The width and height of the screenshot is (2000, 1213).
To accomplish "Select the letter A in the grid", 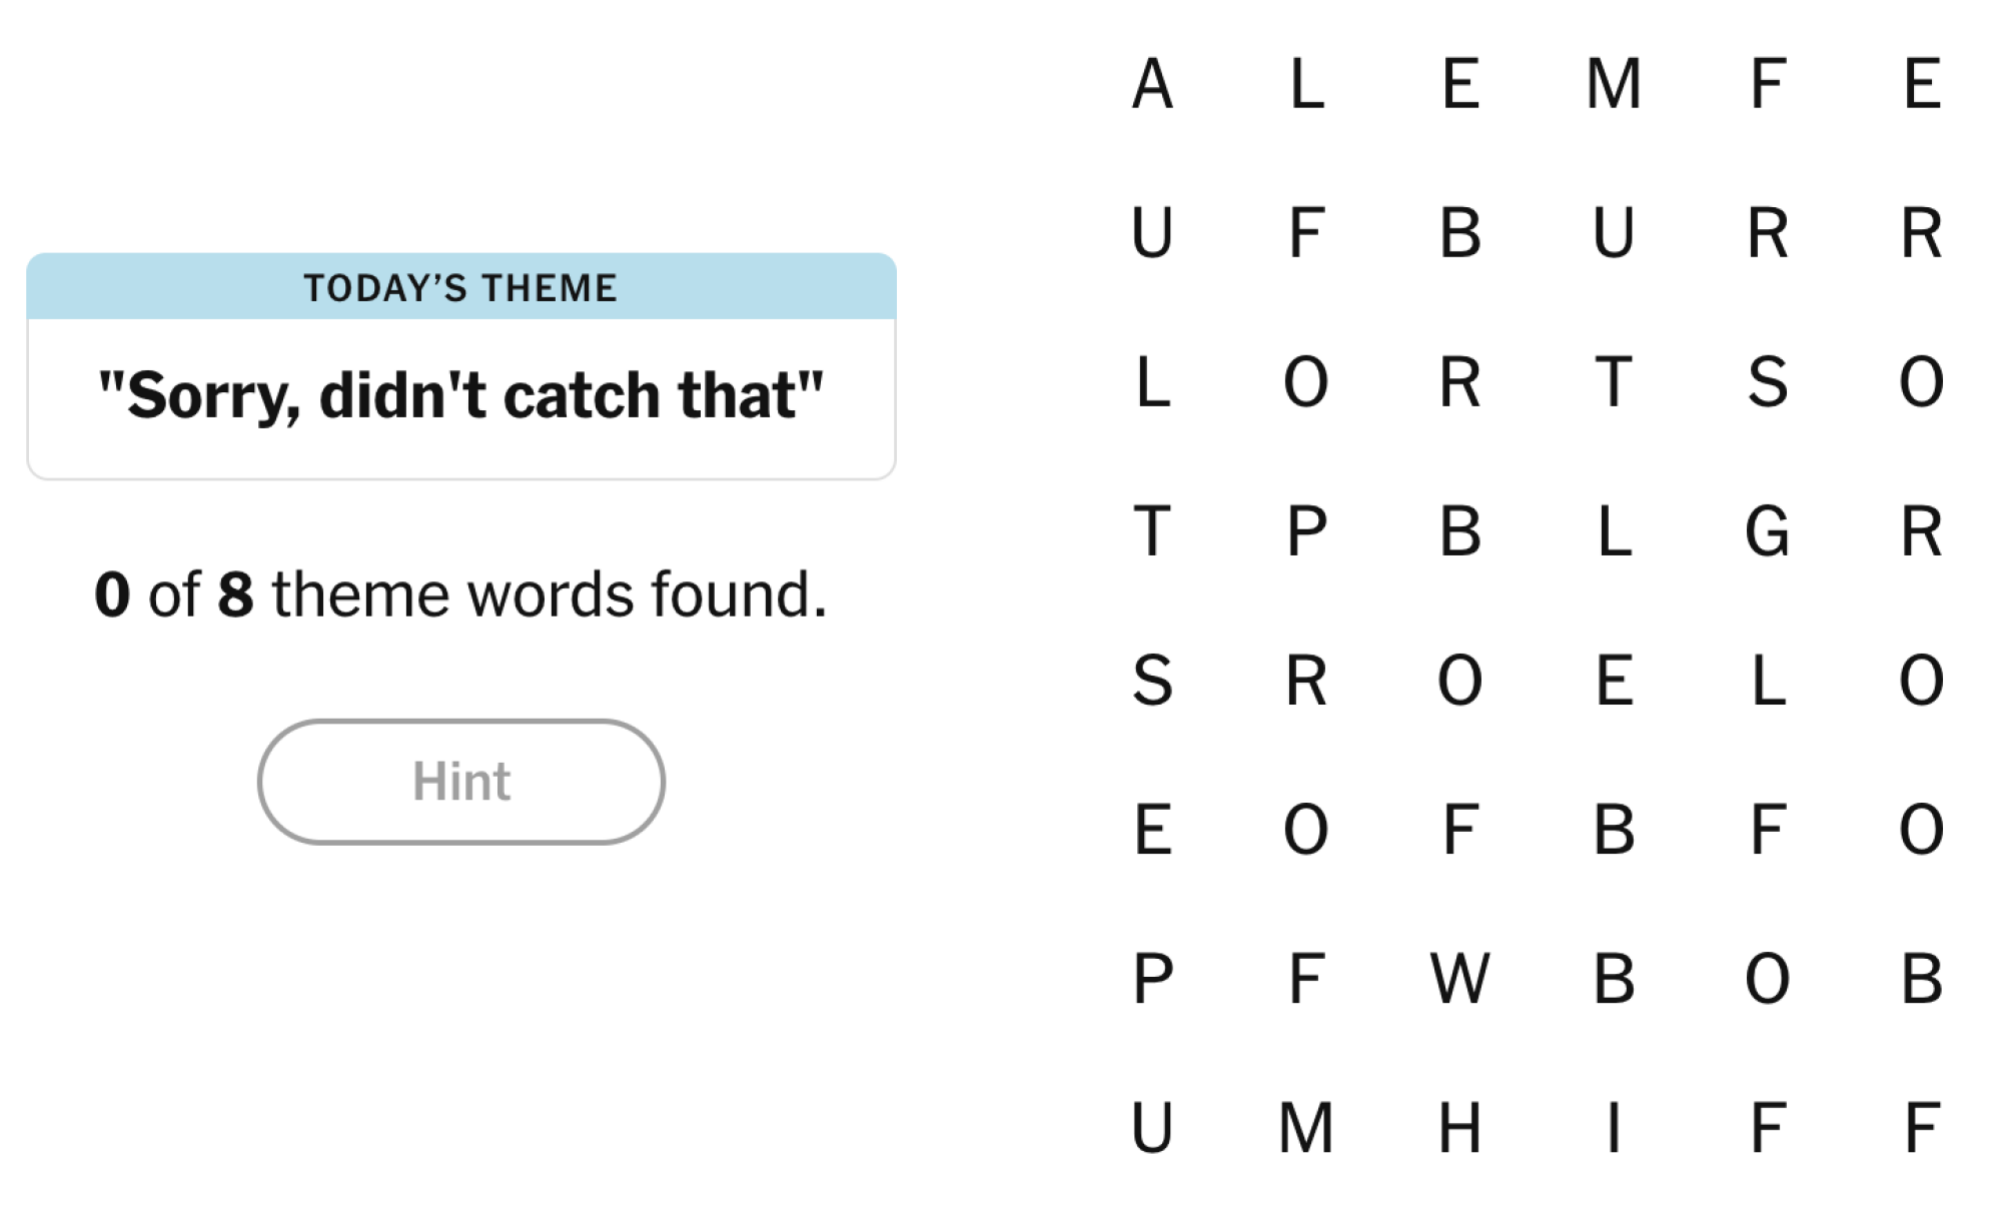I will coord(1152,84).
